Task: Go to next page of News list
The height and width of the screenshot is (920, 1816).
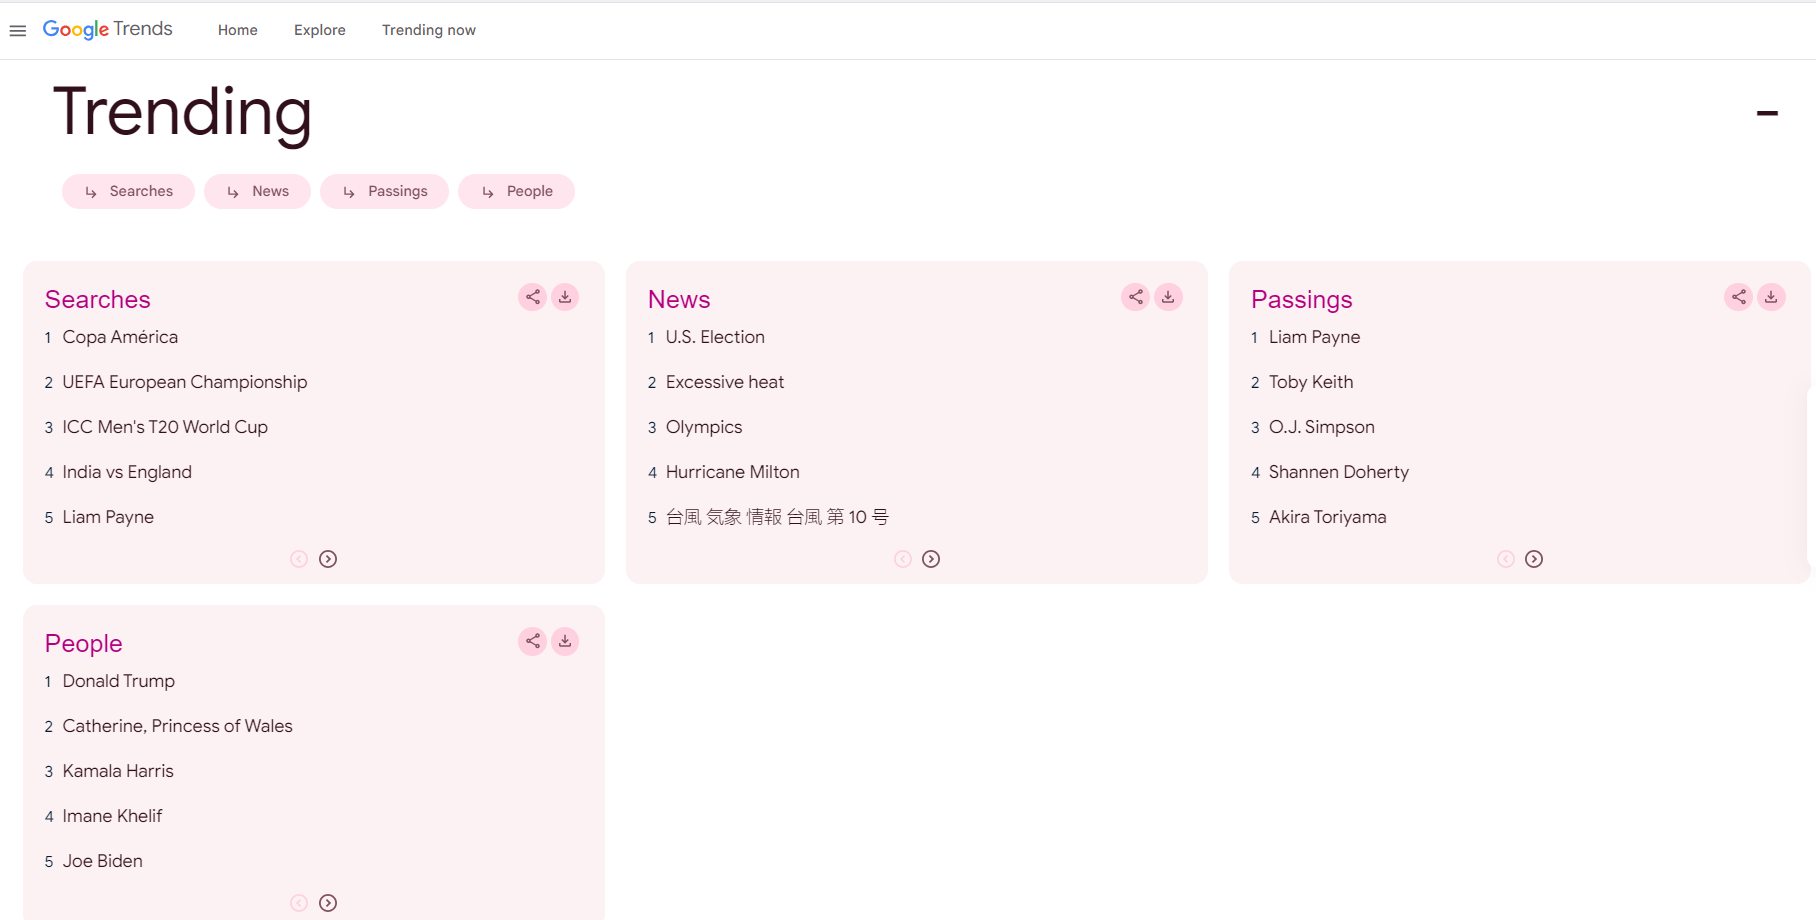Action: tap(931, 559)
